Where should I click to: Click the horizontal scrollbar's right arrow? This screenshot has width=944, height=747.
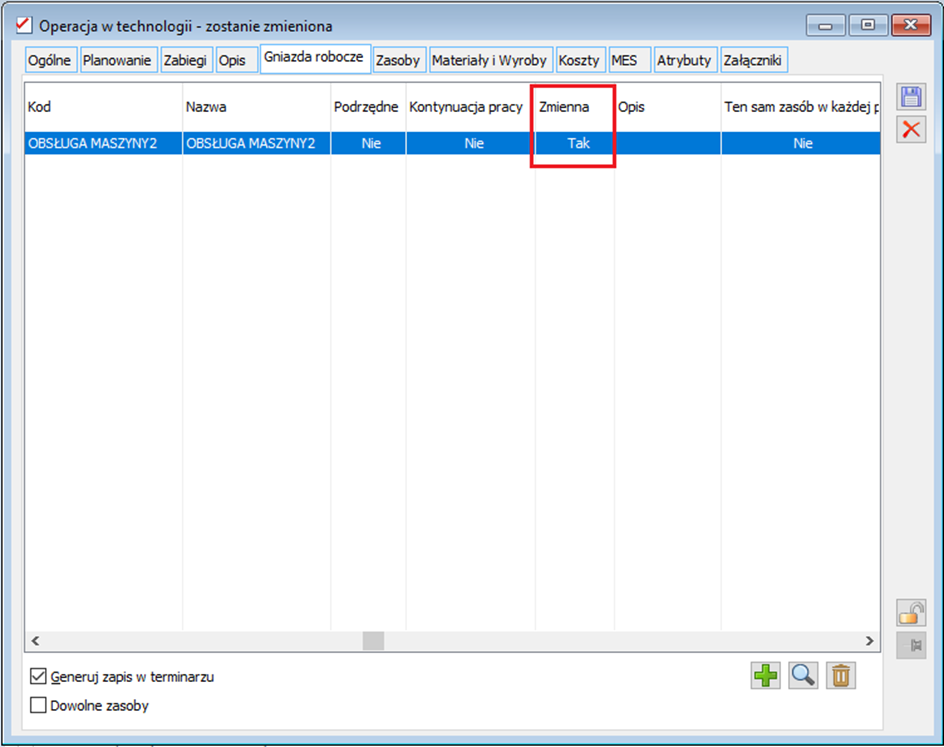(x=871, y=641)
